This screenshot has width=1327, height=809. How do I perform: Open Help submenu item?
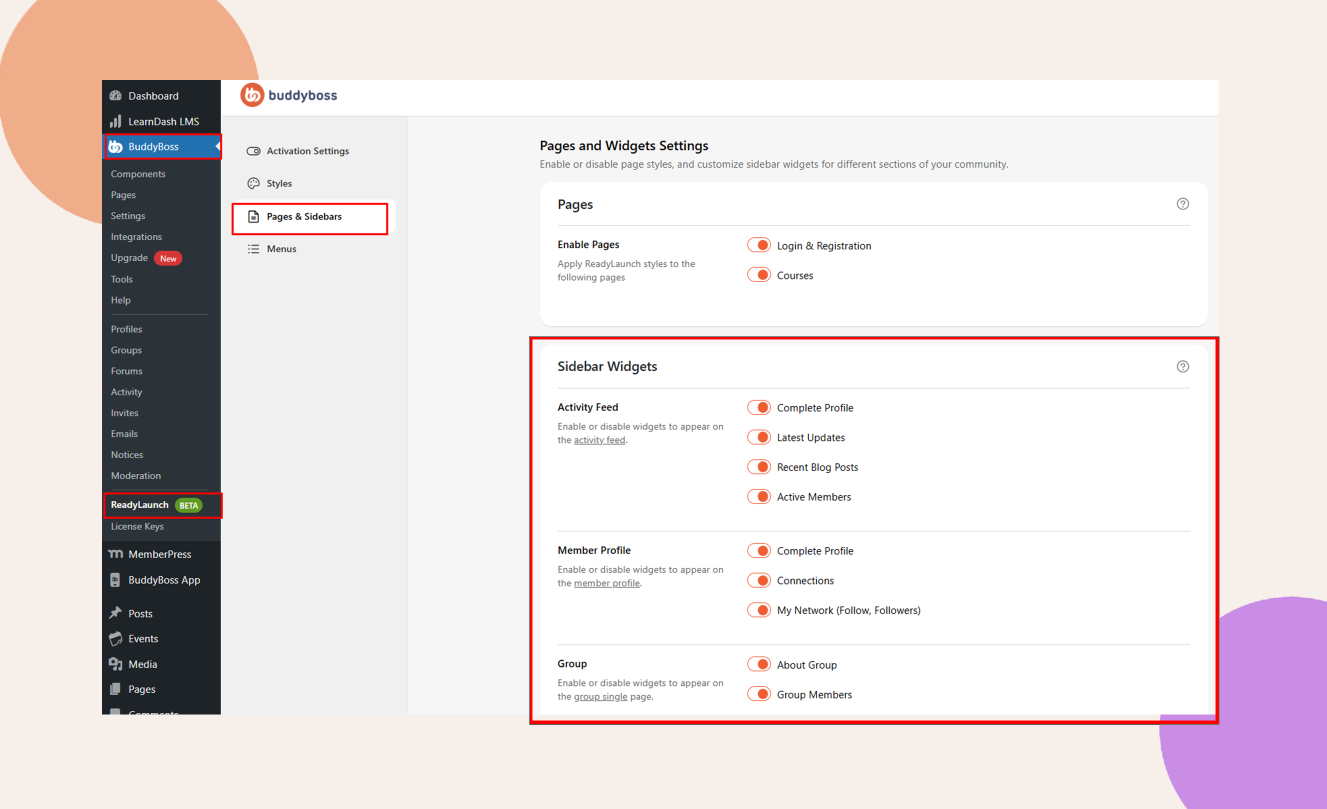(120, 300)
